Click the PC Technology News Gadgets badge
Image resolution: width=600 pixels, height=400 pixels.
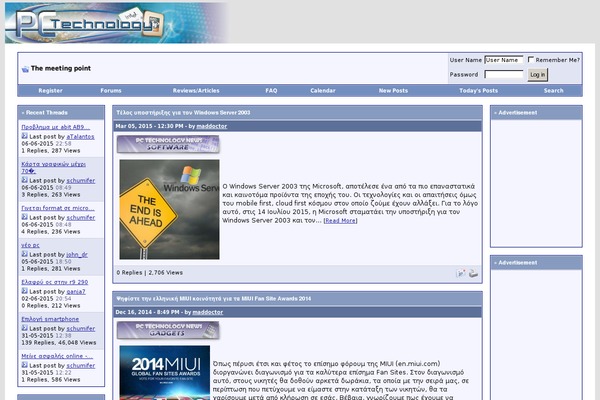(x=168, y=330)
